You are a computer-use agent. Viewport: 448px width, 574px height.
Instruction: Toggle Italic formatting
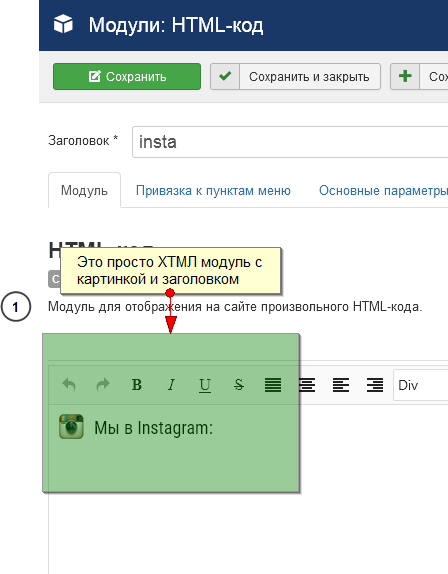[x=171, y=385]
